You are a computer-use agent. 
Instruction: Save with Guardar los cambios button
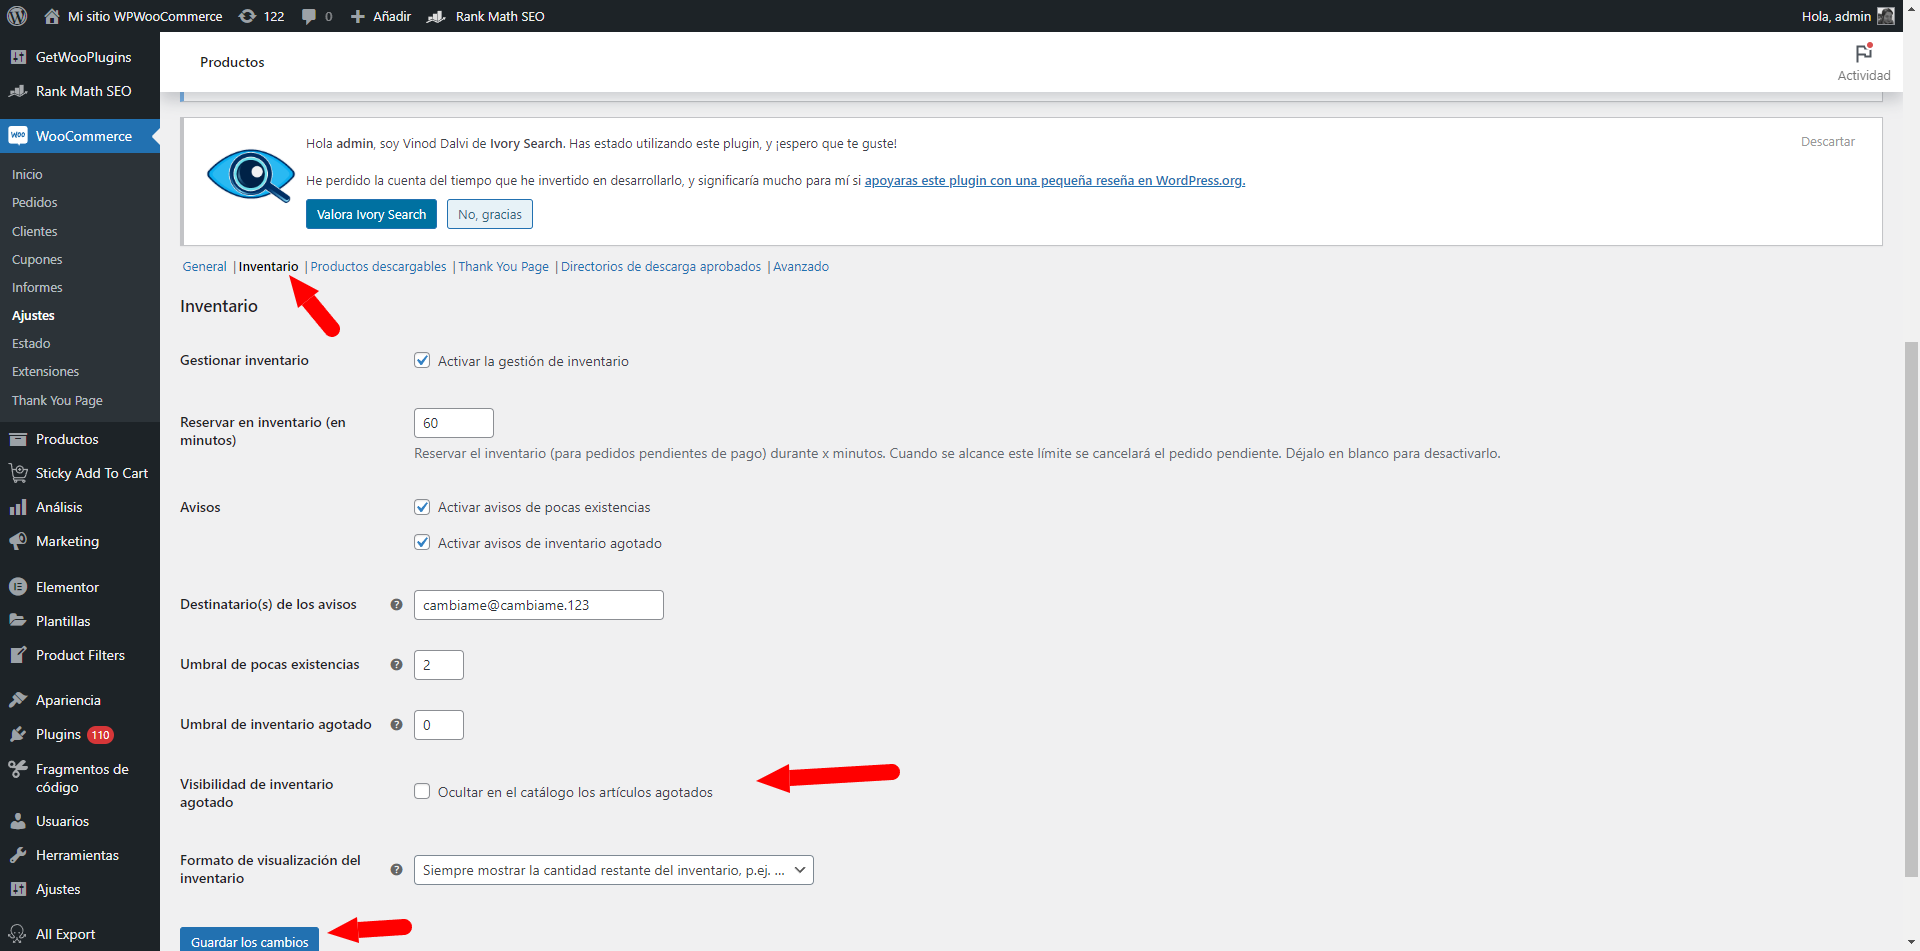click(249, 941)
